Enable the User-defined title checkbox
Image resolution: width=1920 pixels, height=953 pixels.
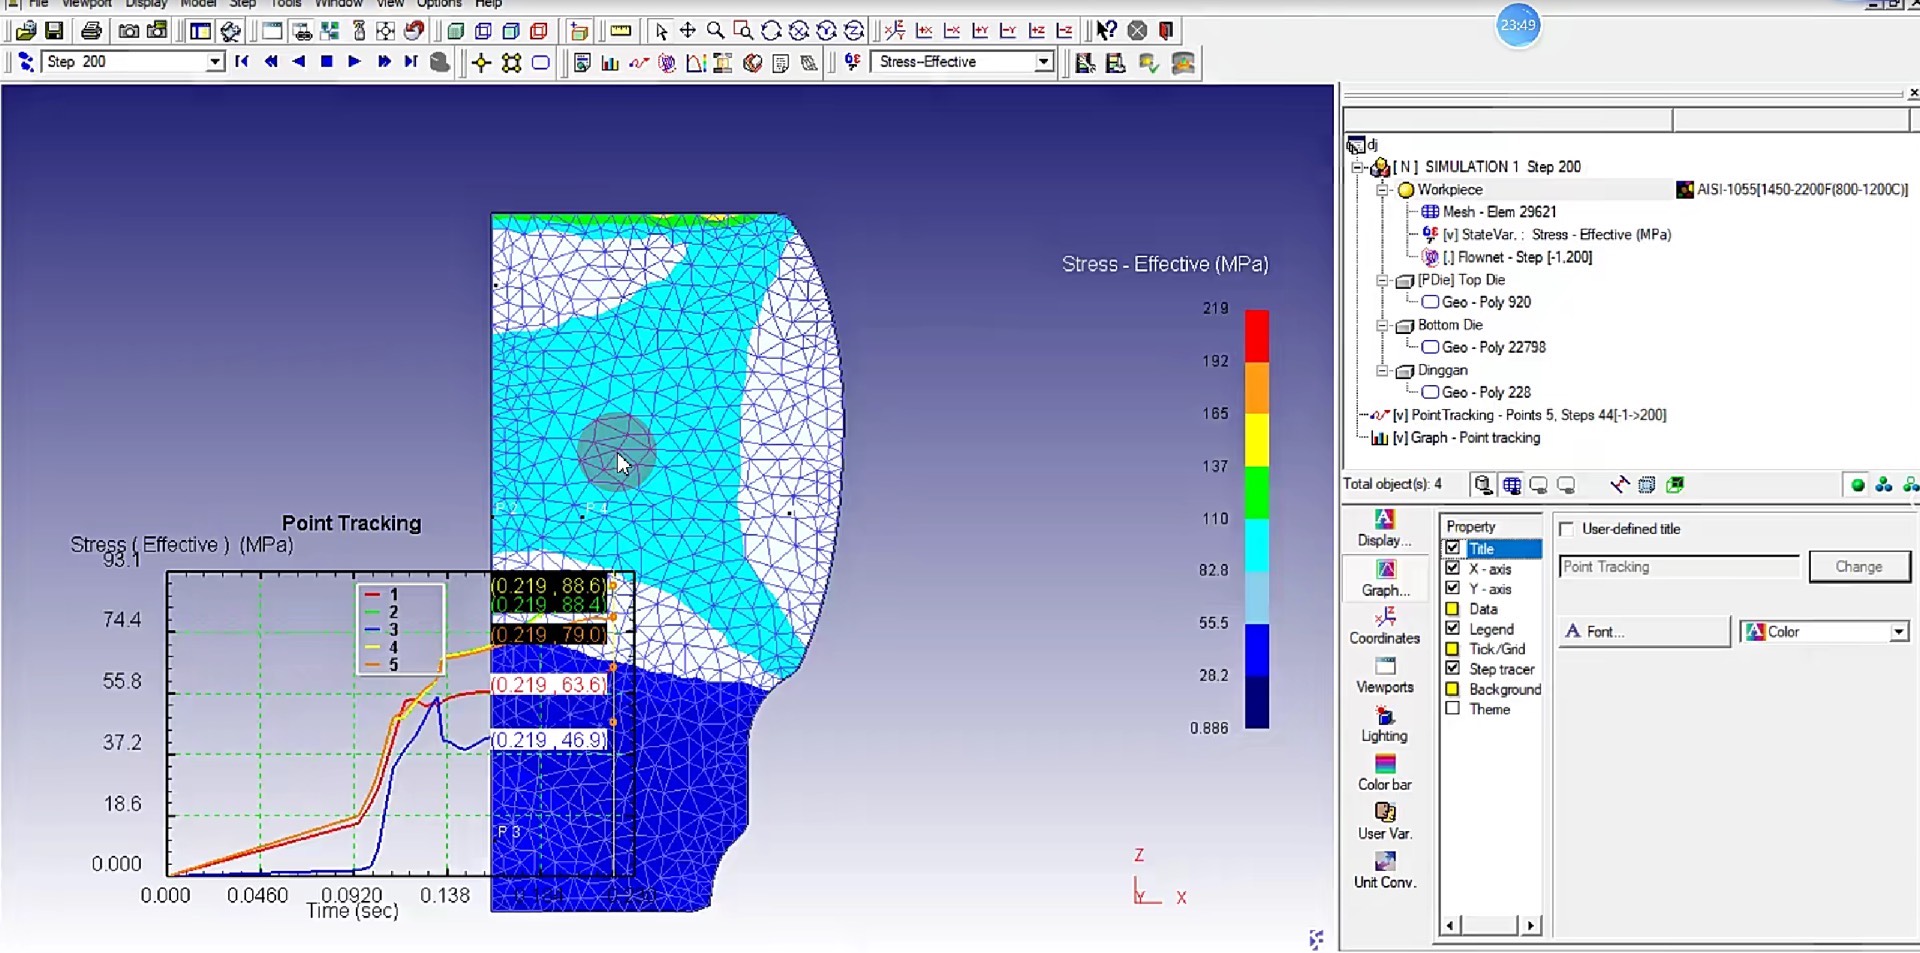1567,529
